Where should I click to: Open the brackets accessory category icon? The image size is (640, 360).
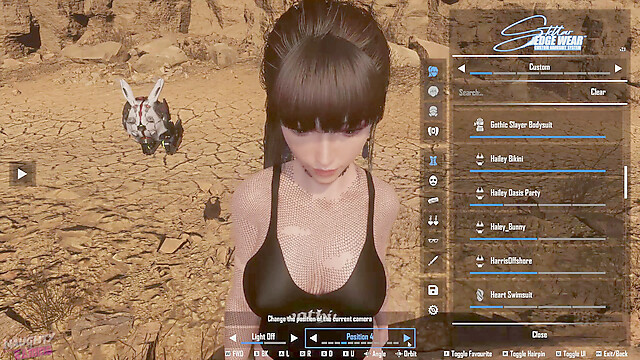click(433, 131)
